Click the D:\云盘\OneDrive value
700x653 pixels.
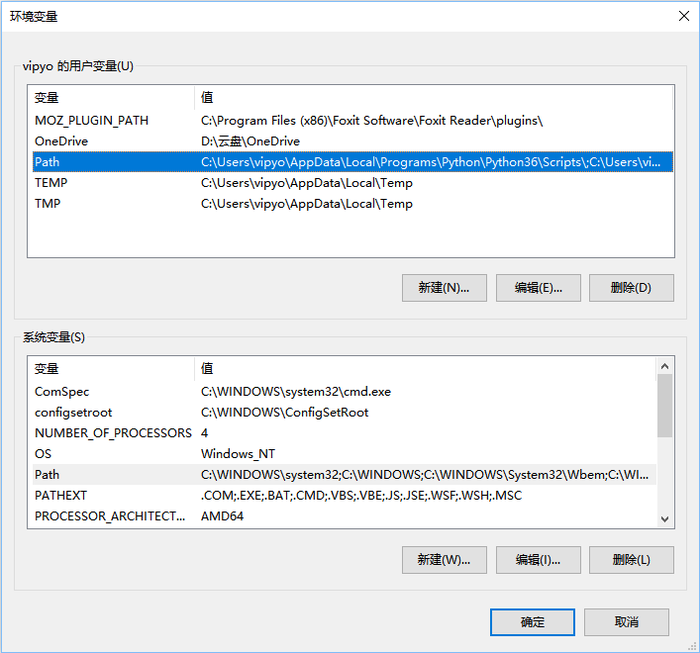tap(250, 141)
